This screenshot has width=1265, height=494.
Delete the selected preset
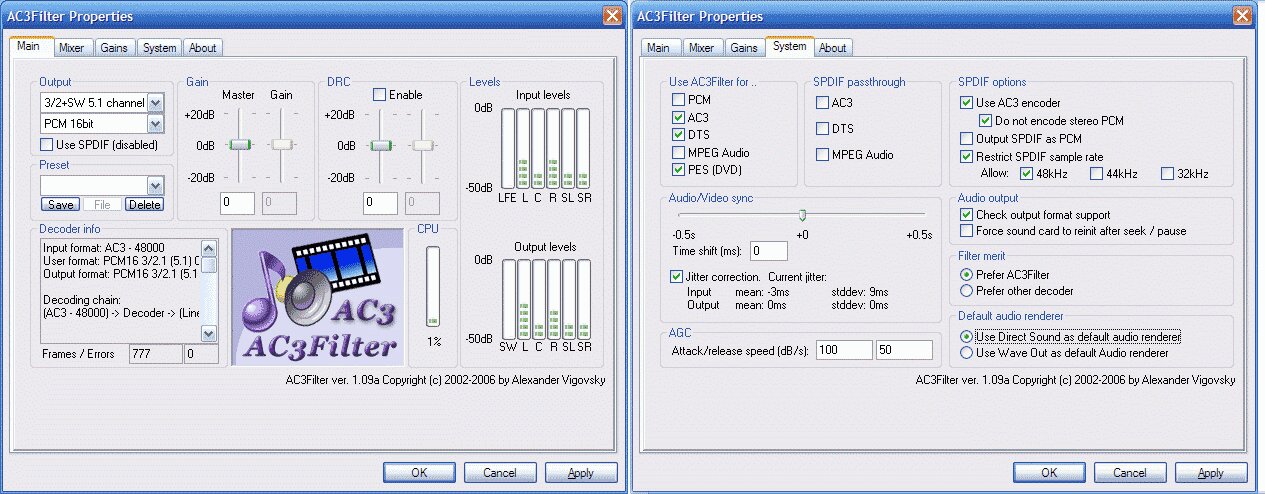point(144,204)
